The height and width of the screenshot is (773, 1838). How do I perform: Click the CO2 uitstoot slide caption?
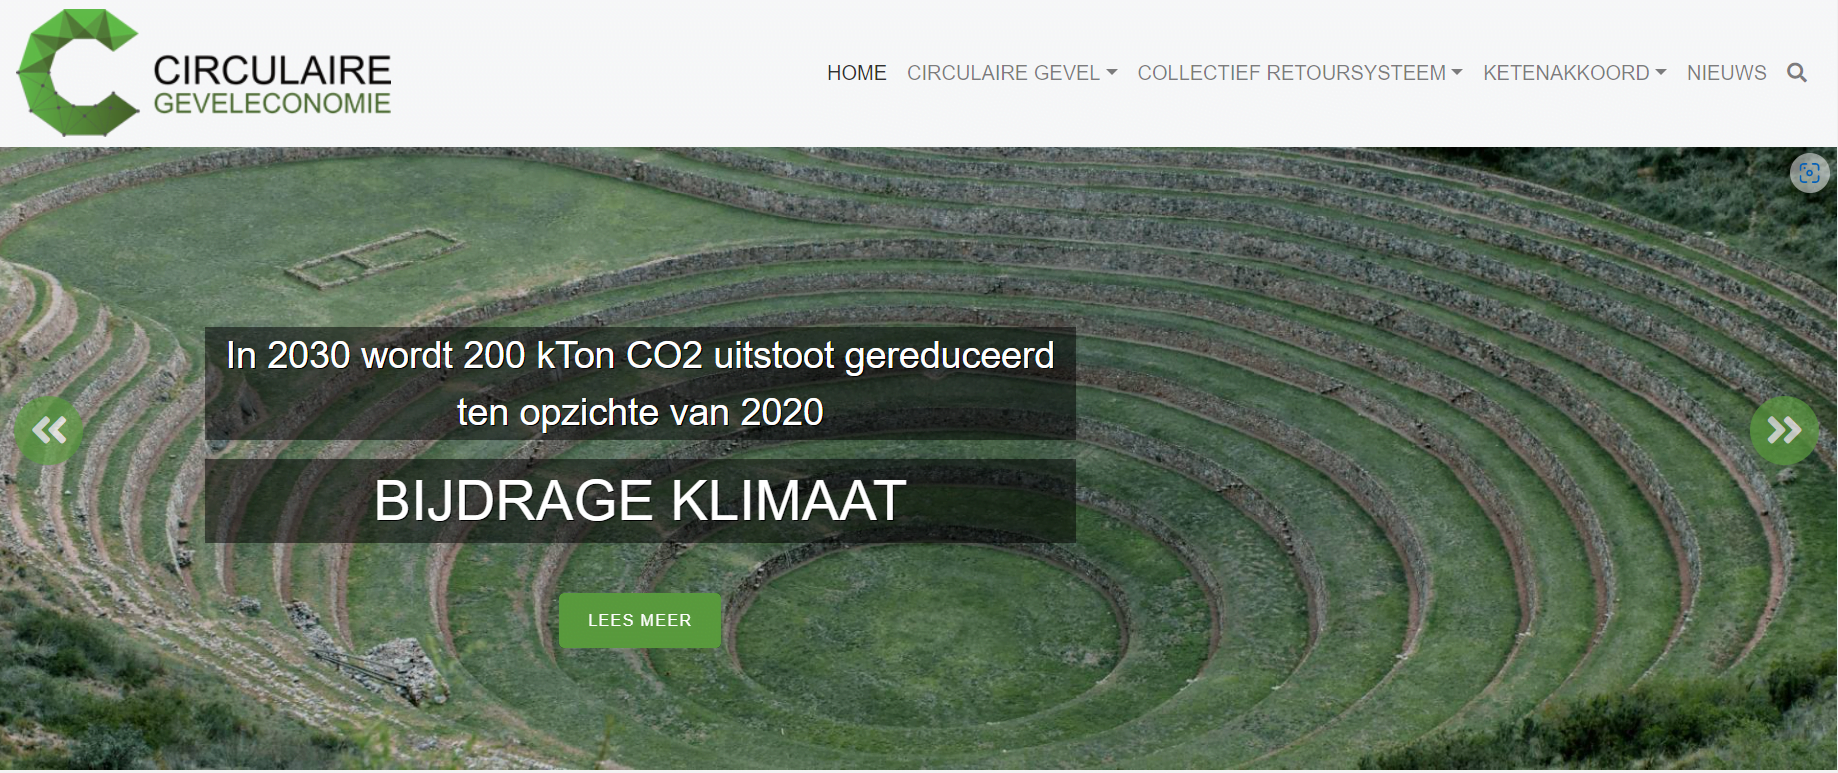coord(640,383)
